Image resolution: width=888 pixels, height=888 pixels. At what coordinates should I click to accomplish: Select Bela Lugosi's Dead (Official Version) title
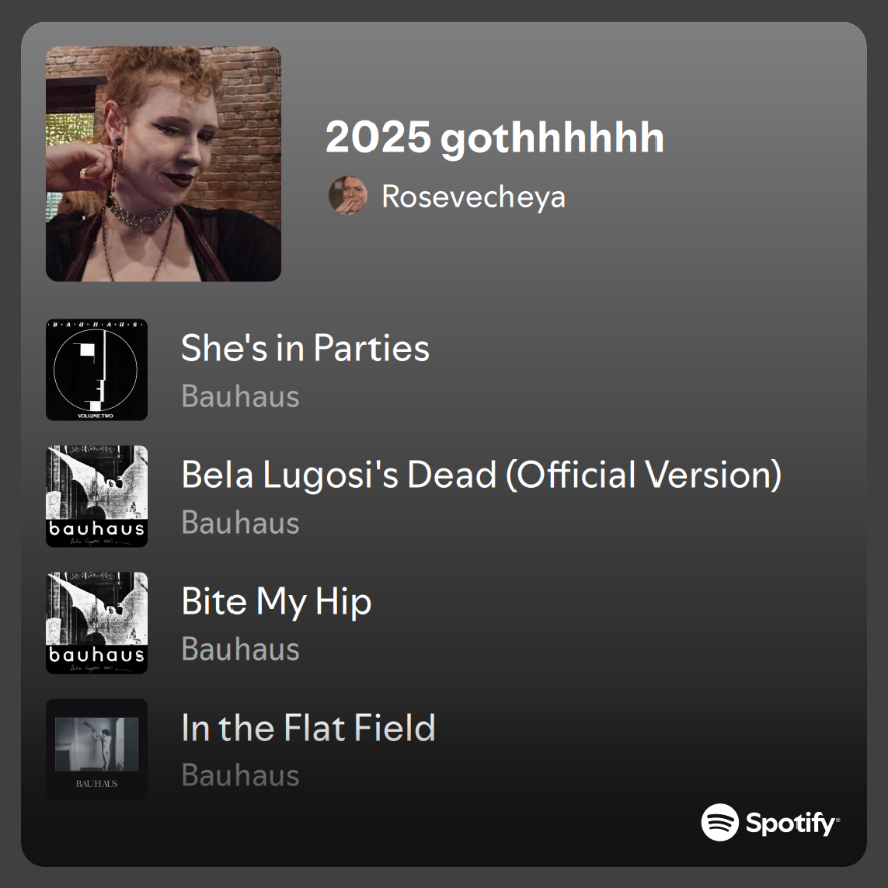click(x=481, y=474)
